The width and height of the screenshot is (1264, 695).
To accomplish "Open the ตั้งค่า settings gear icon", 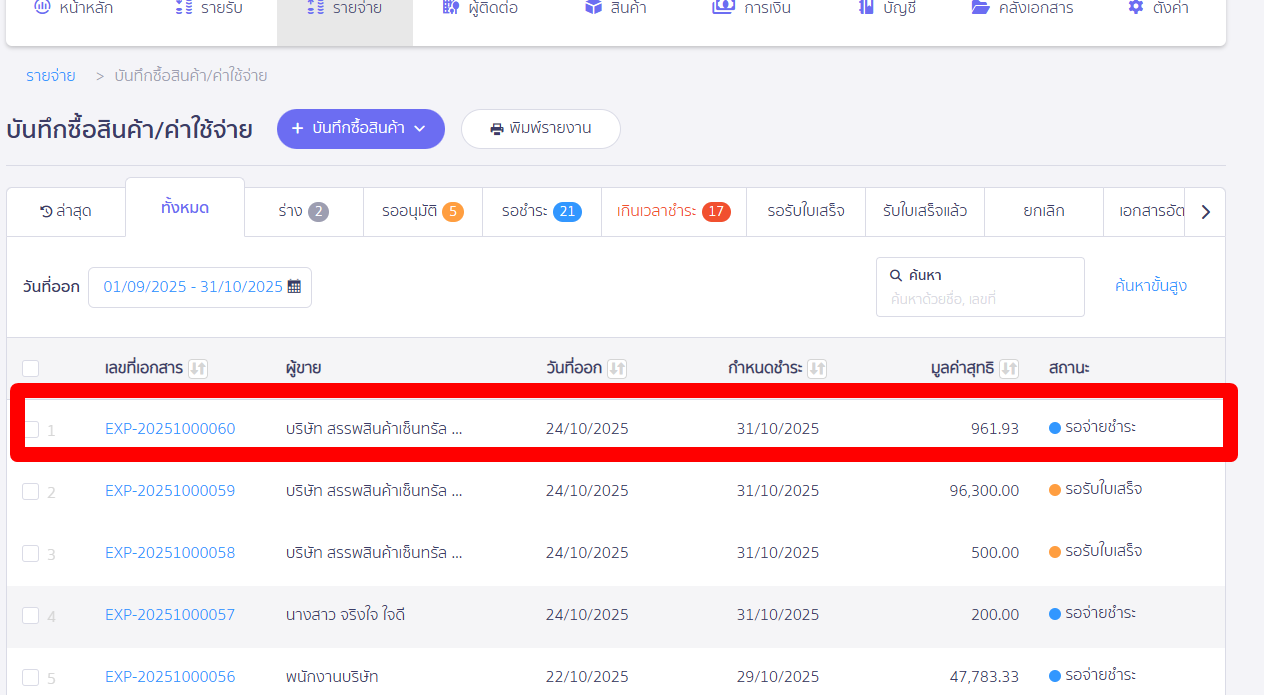I will pos(1134,7).
